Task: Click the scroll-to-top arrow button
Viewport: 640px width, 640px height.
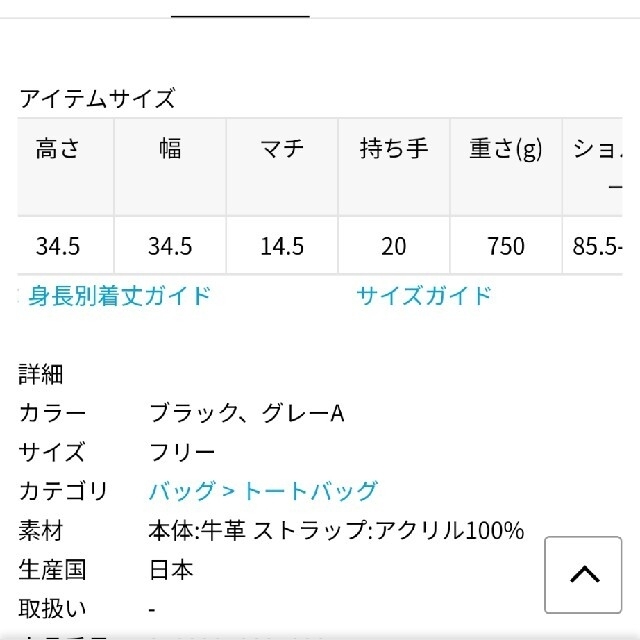Action: (x=583, y=575)
